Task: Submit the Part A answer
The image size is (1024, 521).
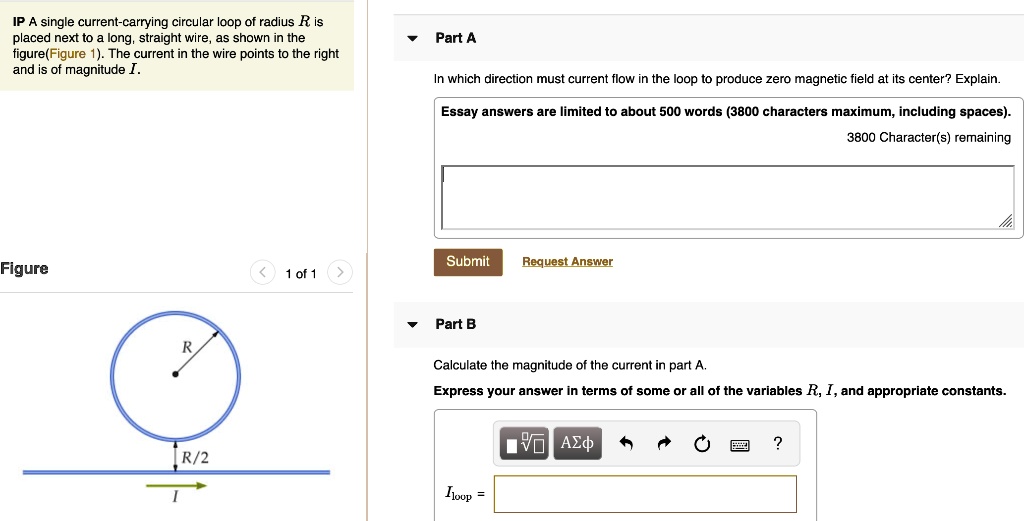Action: tap(468, 262)
